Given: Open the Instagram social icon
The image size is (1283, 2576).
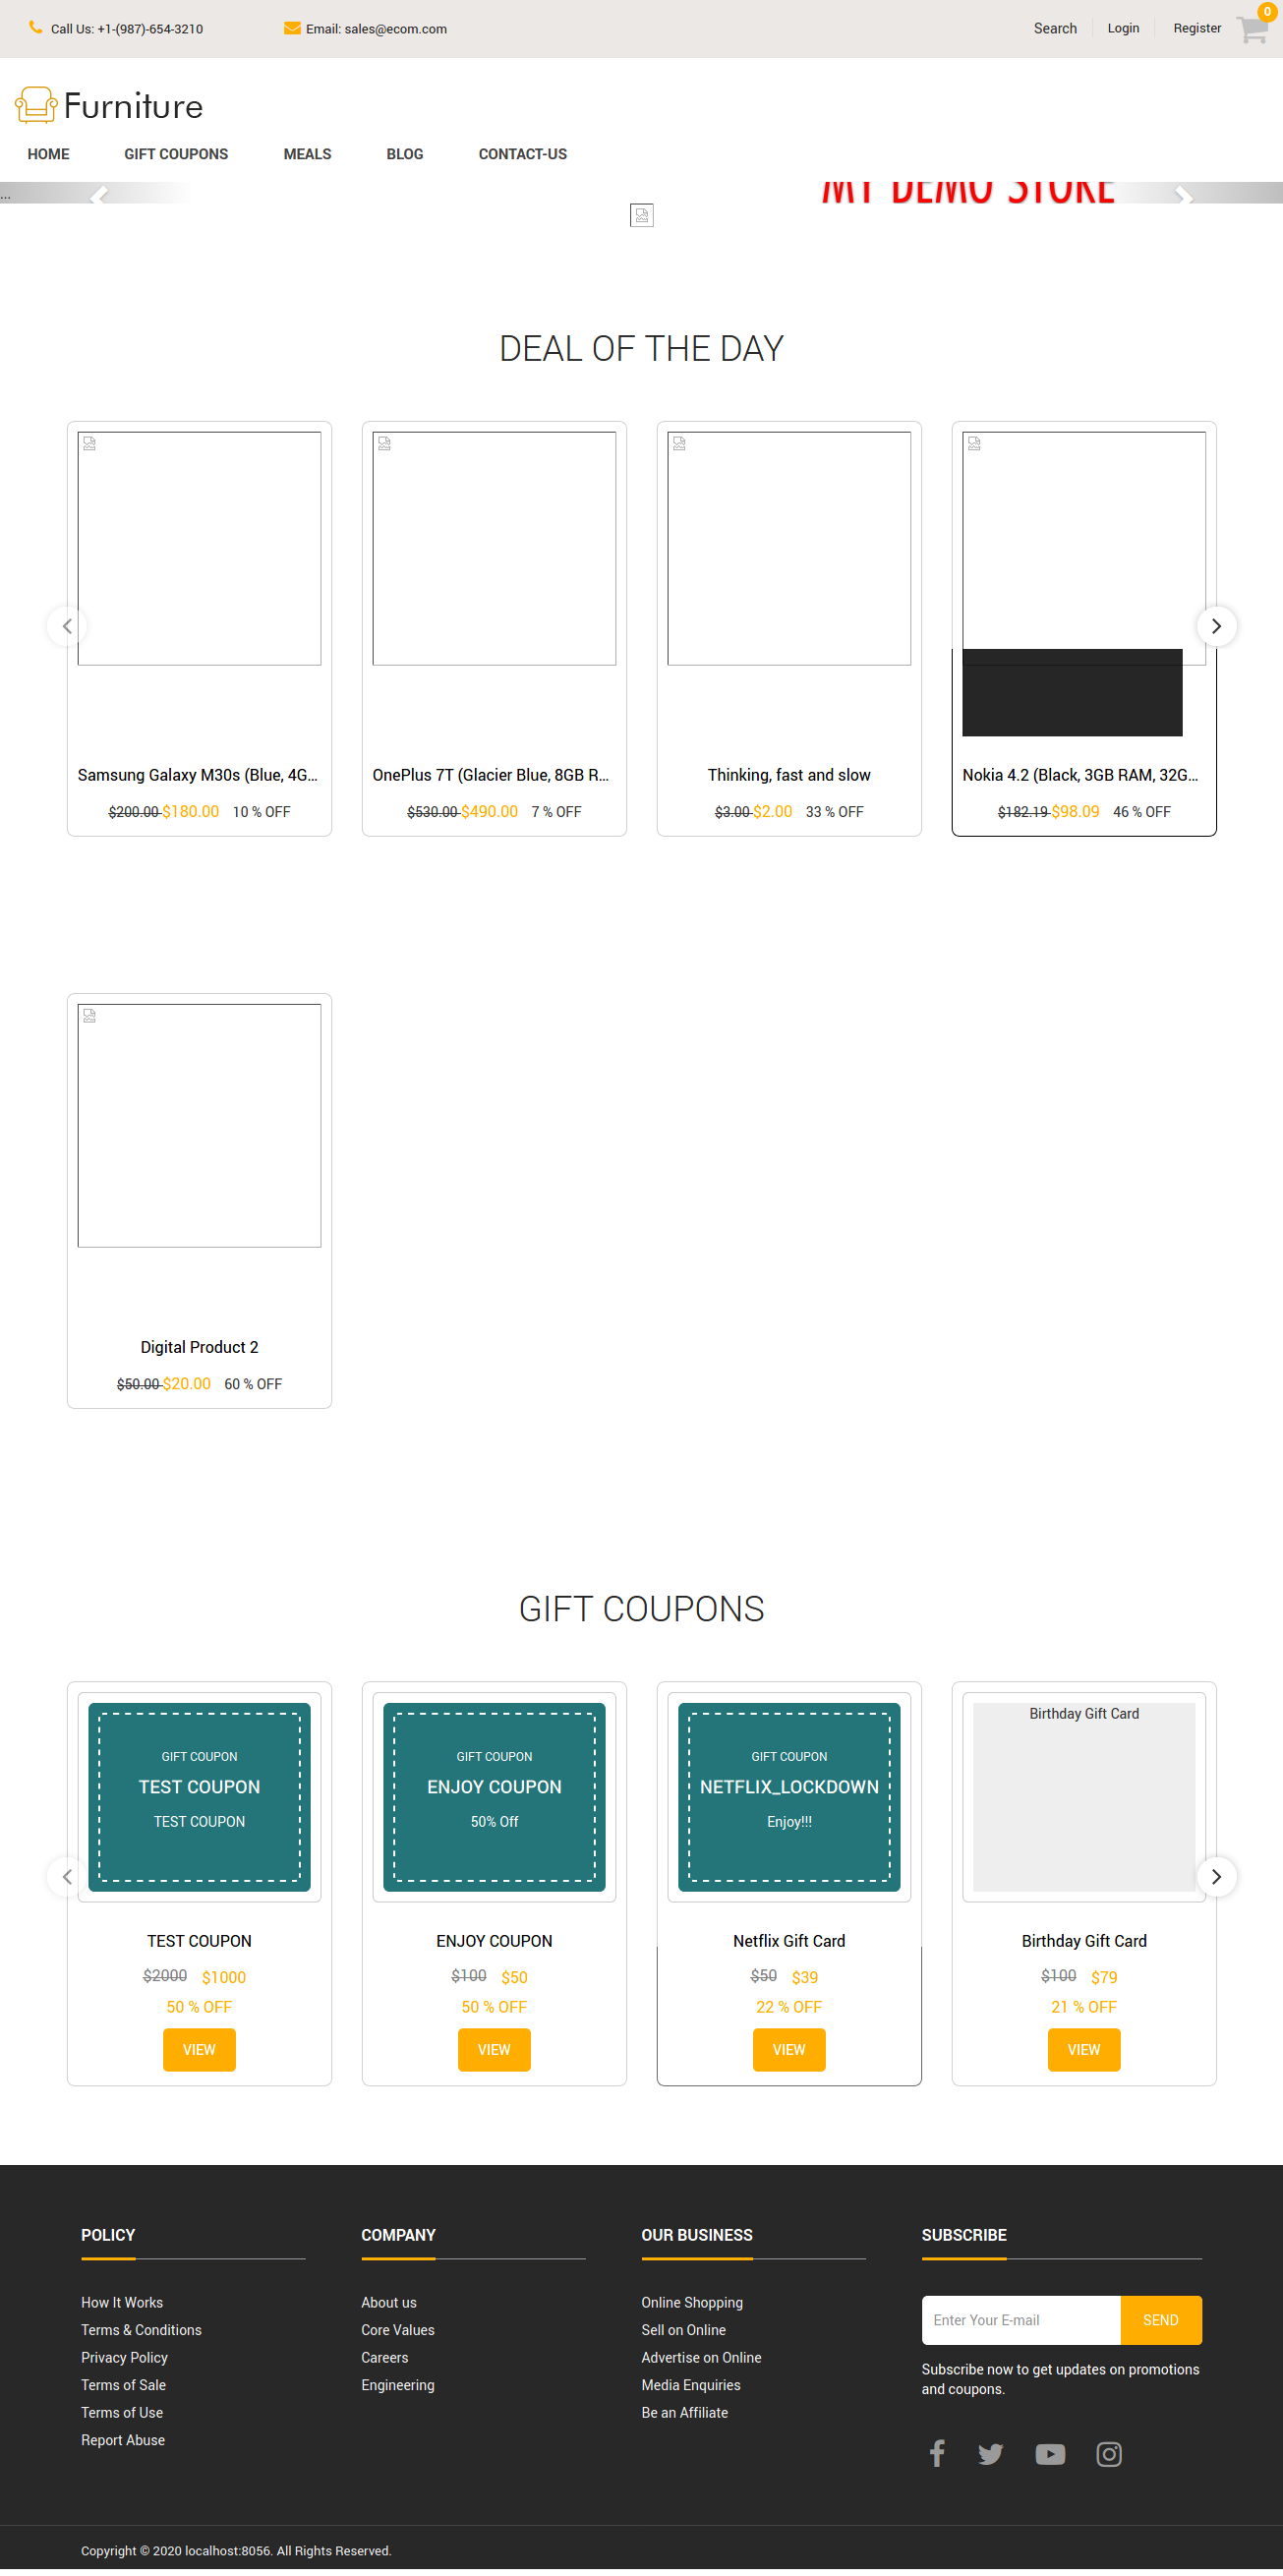Looking at the screenshot, I should pos(1108,2453).
